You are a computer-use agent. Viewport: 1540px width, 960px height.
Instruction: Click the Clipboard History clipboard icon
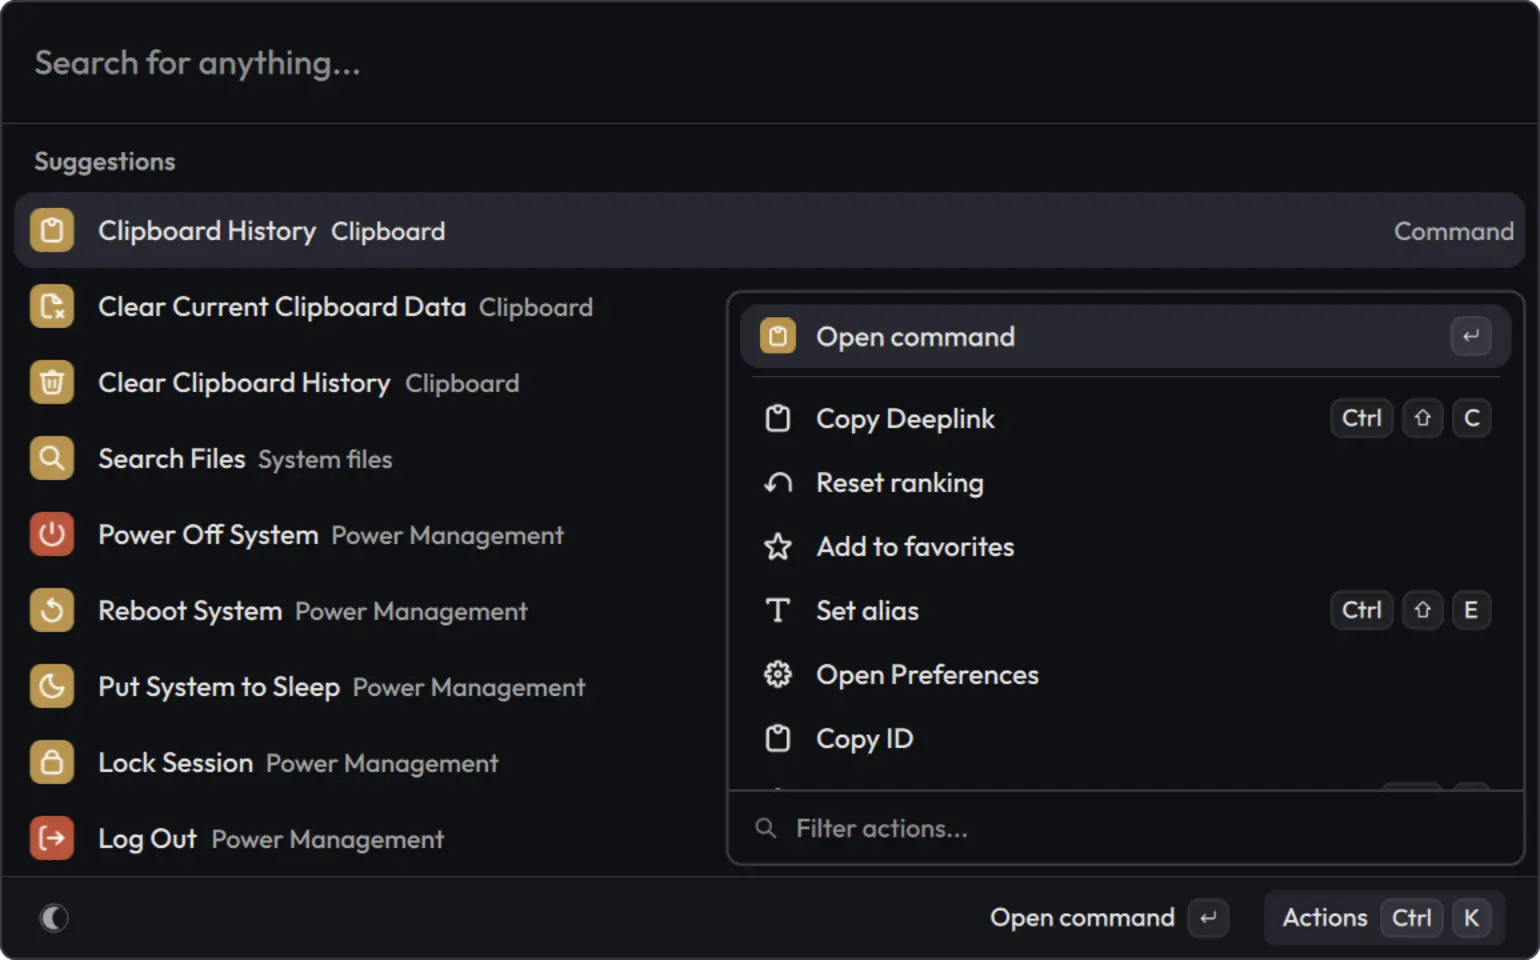[52, 231]
